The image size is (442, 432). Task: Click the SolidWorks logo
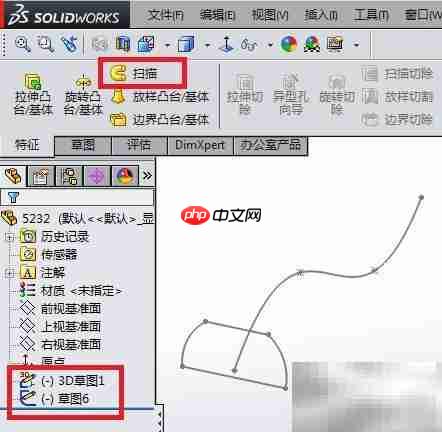pos(64,15)
